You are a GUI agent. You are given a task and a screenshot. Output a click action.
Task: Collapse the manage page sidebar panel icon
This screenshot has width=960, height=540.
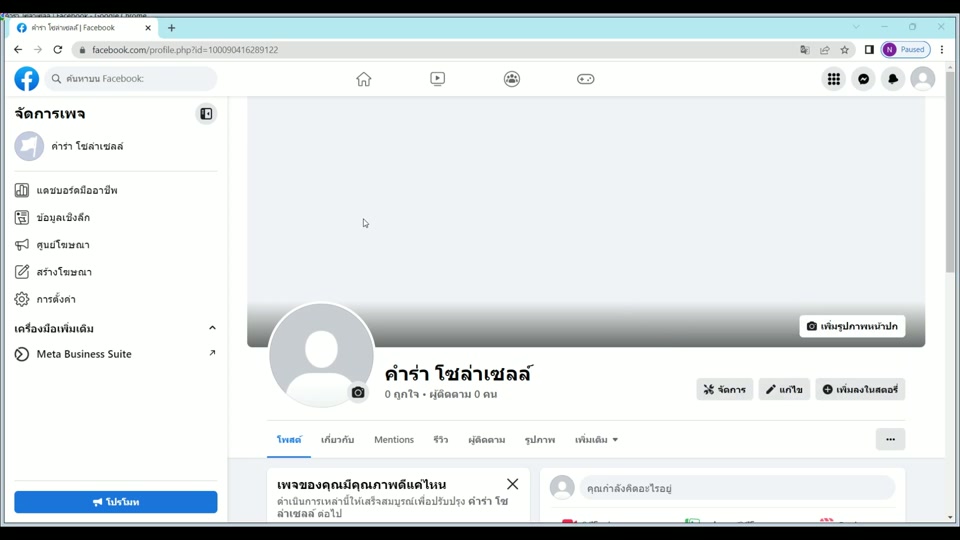coord(206,114)
